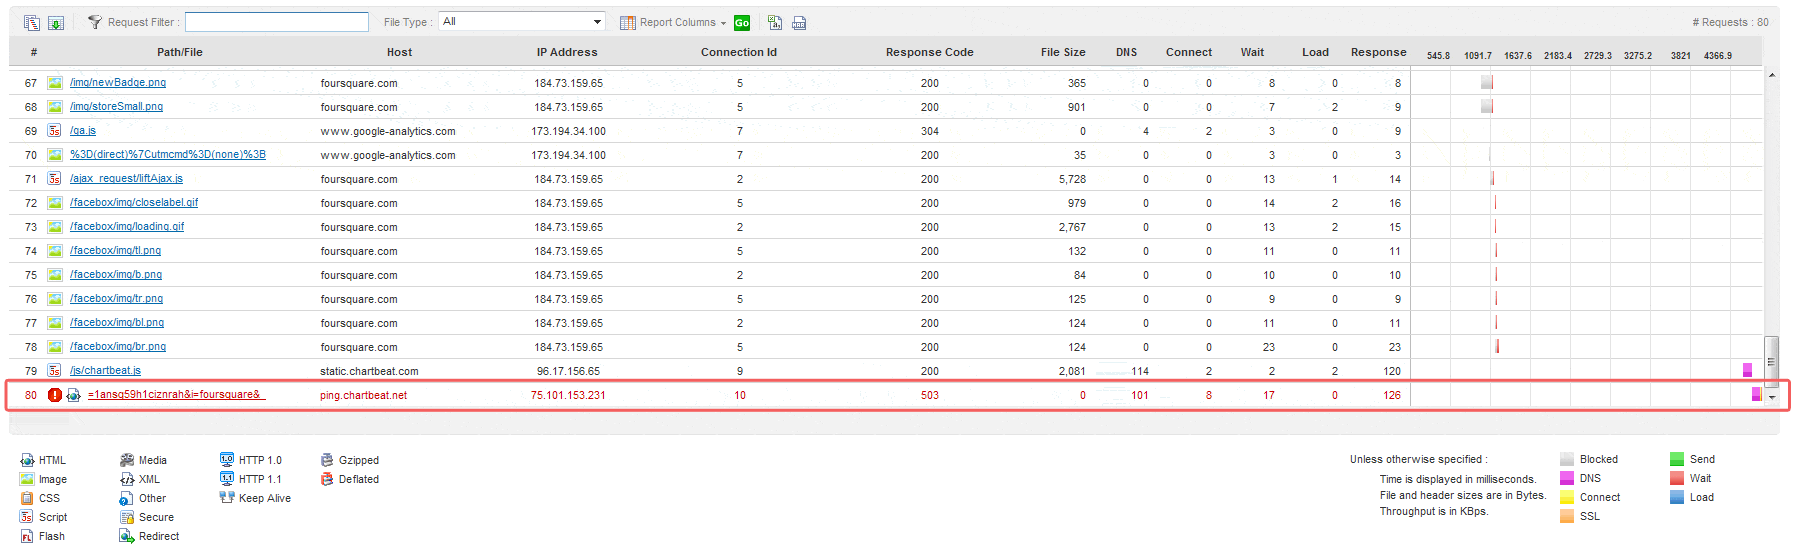Click the copy report icon in toolbar

click(x=32, y=22)
